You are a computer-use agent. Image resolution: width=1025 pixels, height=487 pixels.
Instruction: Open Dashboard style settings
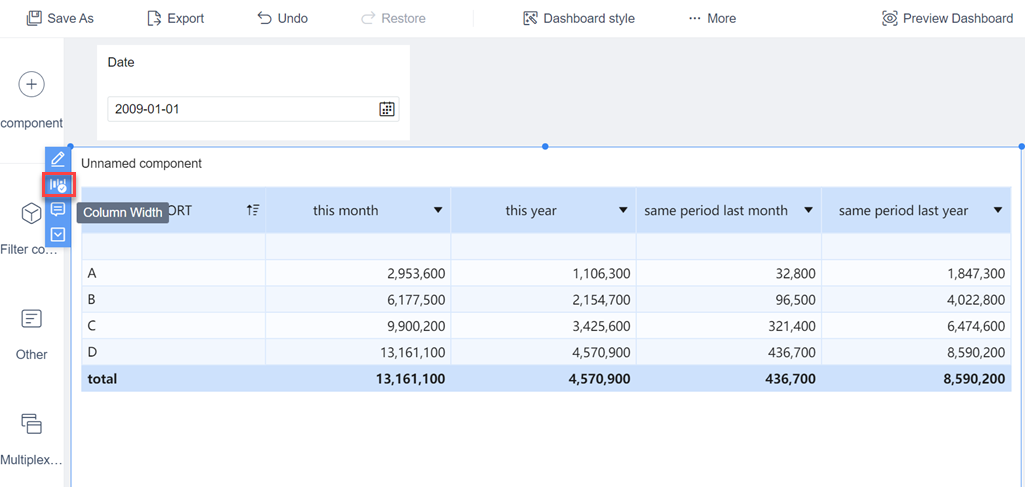[579, 18]
